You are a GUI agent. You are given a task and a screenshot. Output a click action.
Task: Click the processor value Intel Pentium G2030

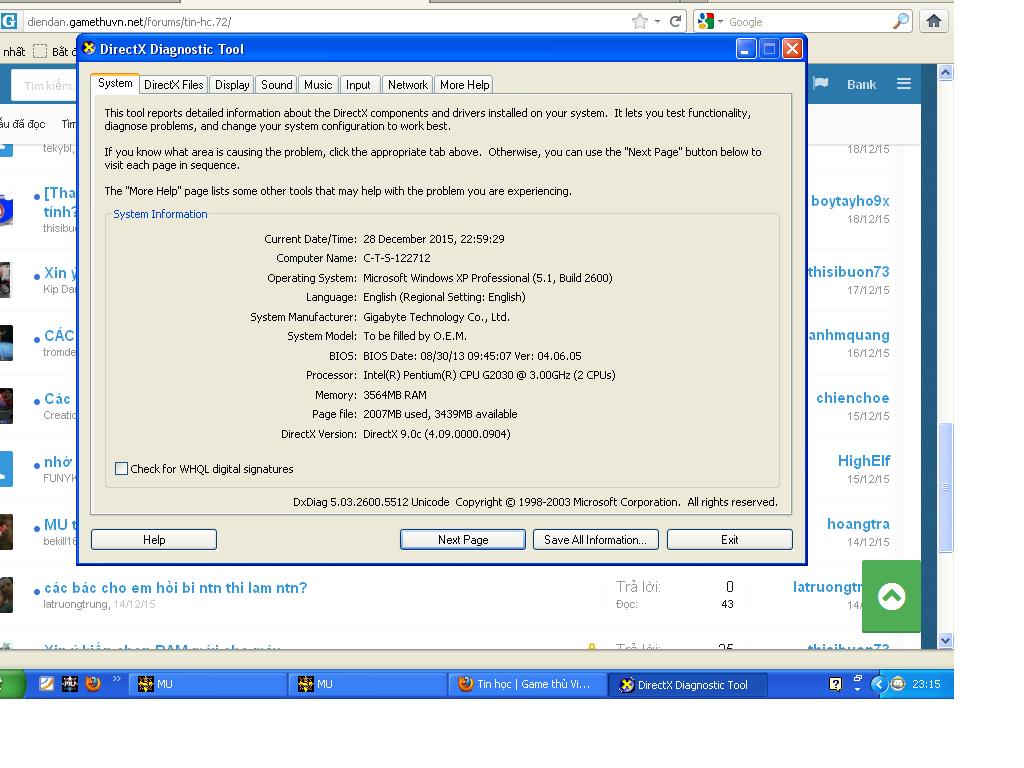pyautogui.click(x=489, y=375)
